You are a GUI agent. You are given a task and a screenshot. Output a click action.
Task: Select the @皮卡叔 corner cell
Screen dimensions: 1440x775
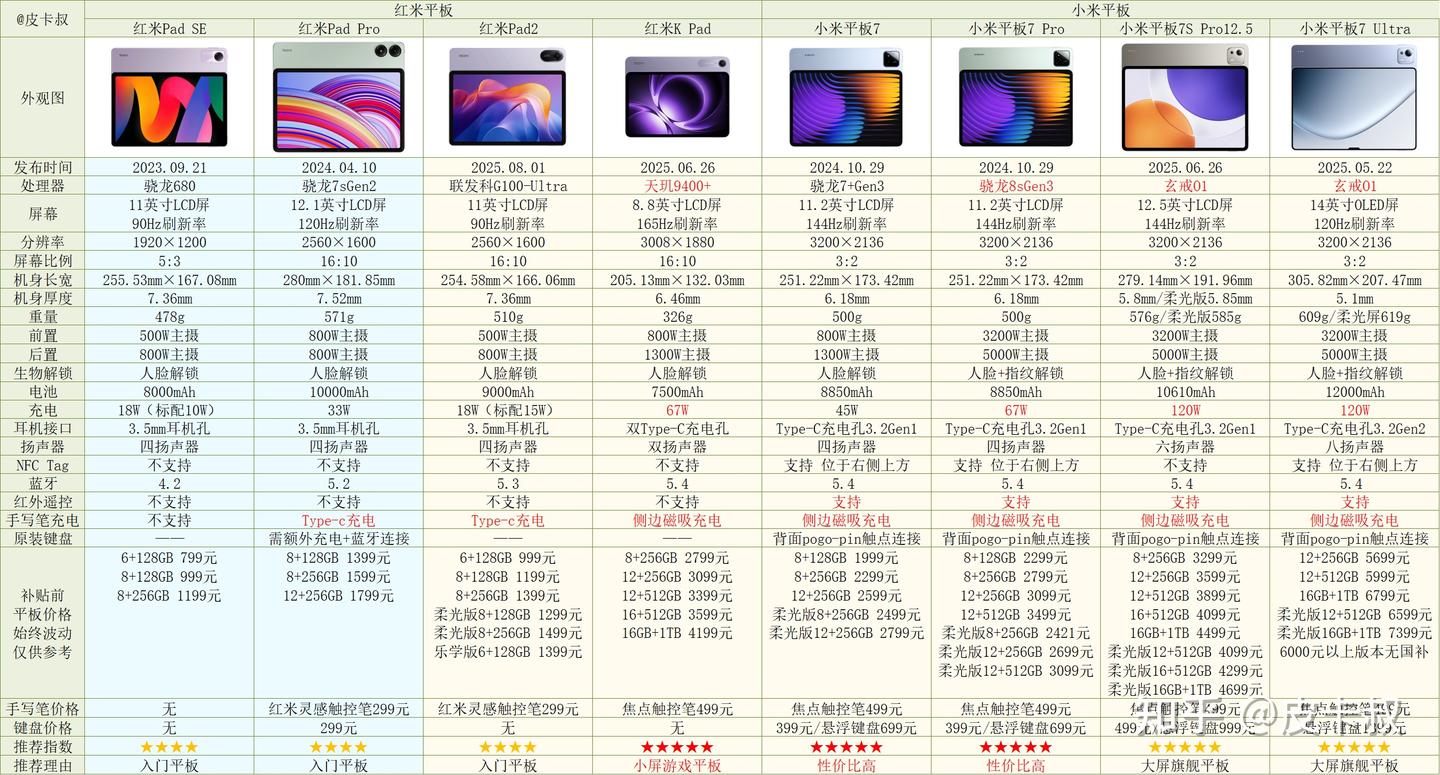click(43, 19)
